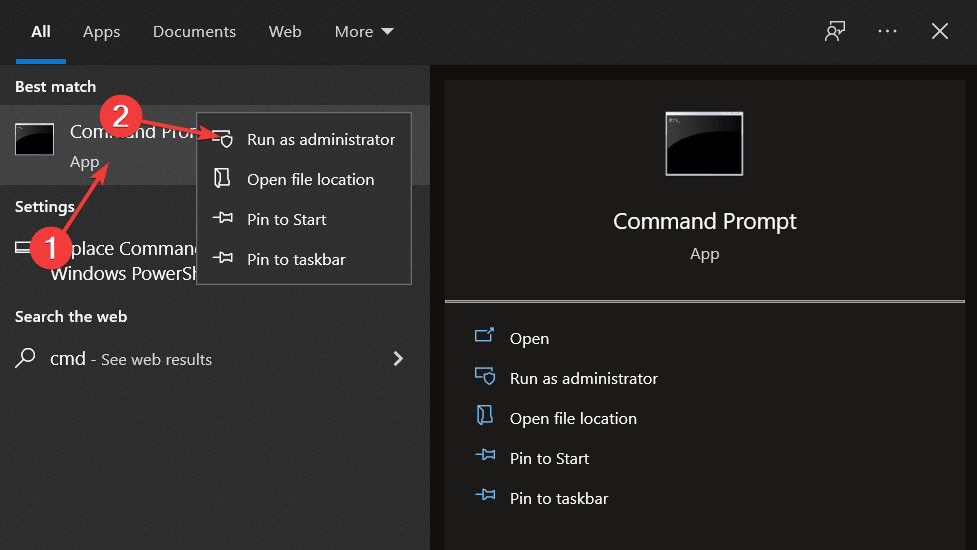
Task: Click blue Pin to taskbar icon in preview
Action: (485, 495)
